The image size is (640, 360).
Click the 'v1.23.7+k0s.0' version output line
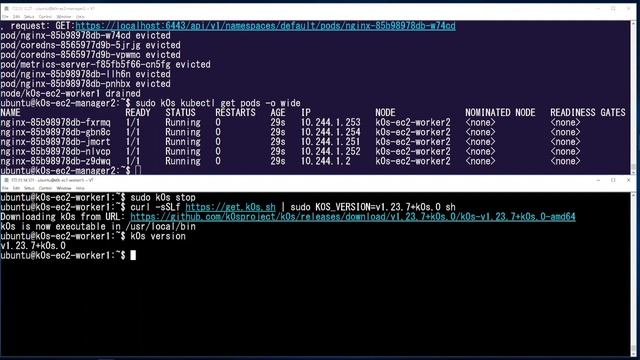(x=33, y=246)
